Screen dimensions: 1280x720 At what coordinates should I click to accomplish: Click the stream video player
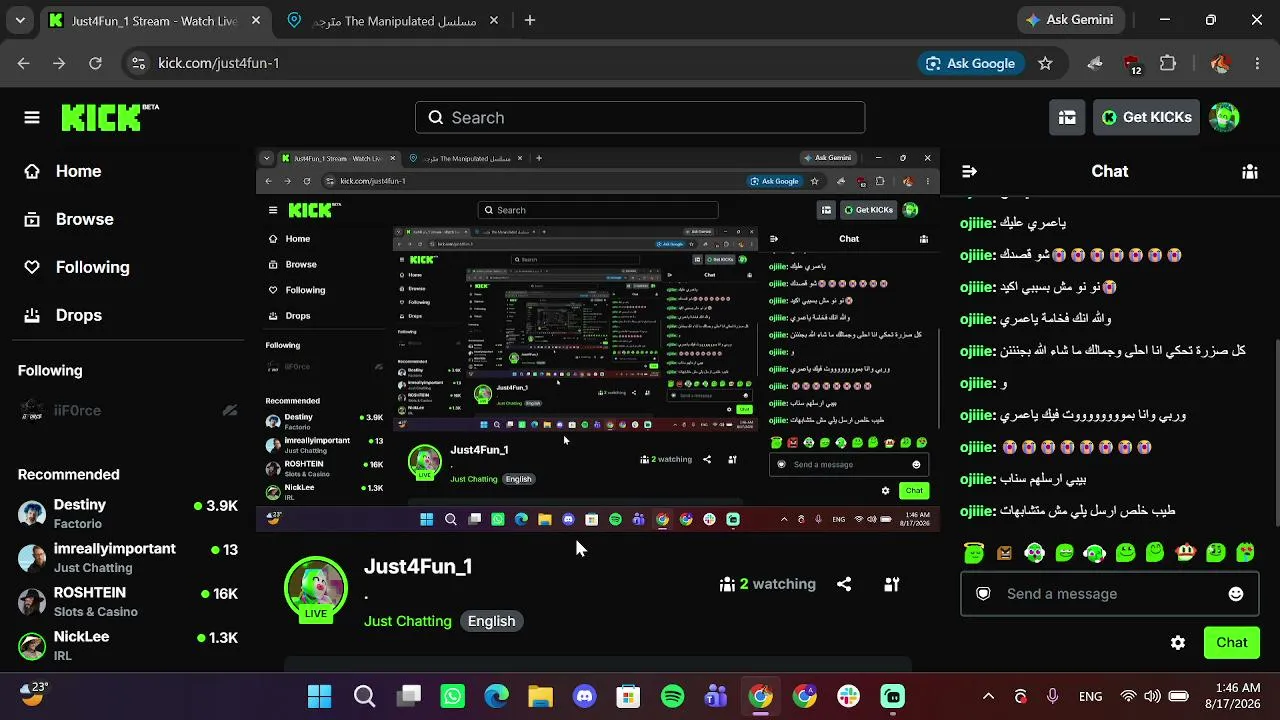[598, 340]
